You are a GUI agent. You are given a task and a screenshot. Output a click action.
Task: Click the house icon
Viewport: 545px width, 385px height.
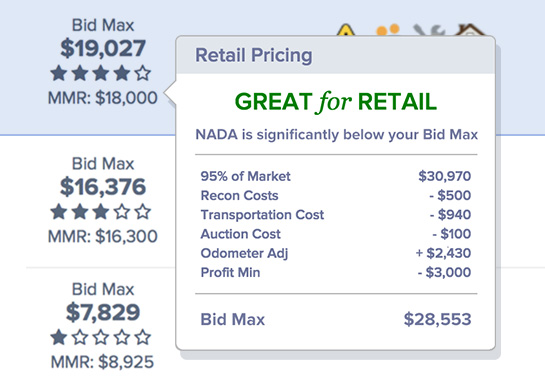point(469,30)
